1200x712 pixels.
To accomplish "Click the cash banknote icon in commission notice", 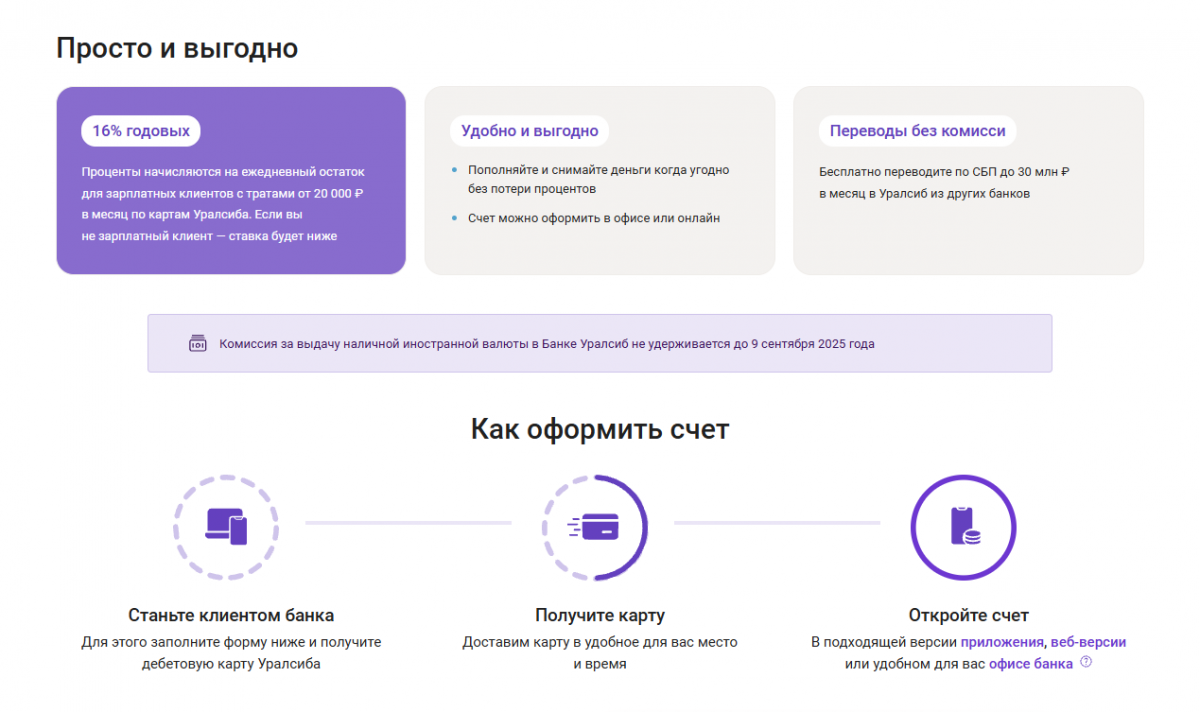I will [198, 343].
